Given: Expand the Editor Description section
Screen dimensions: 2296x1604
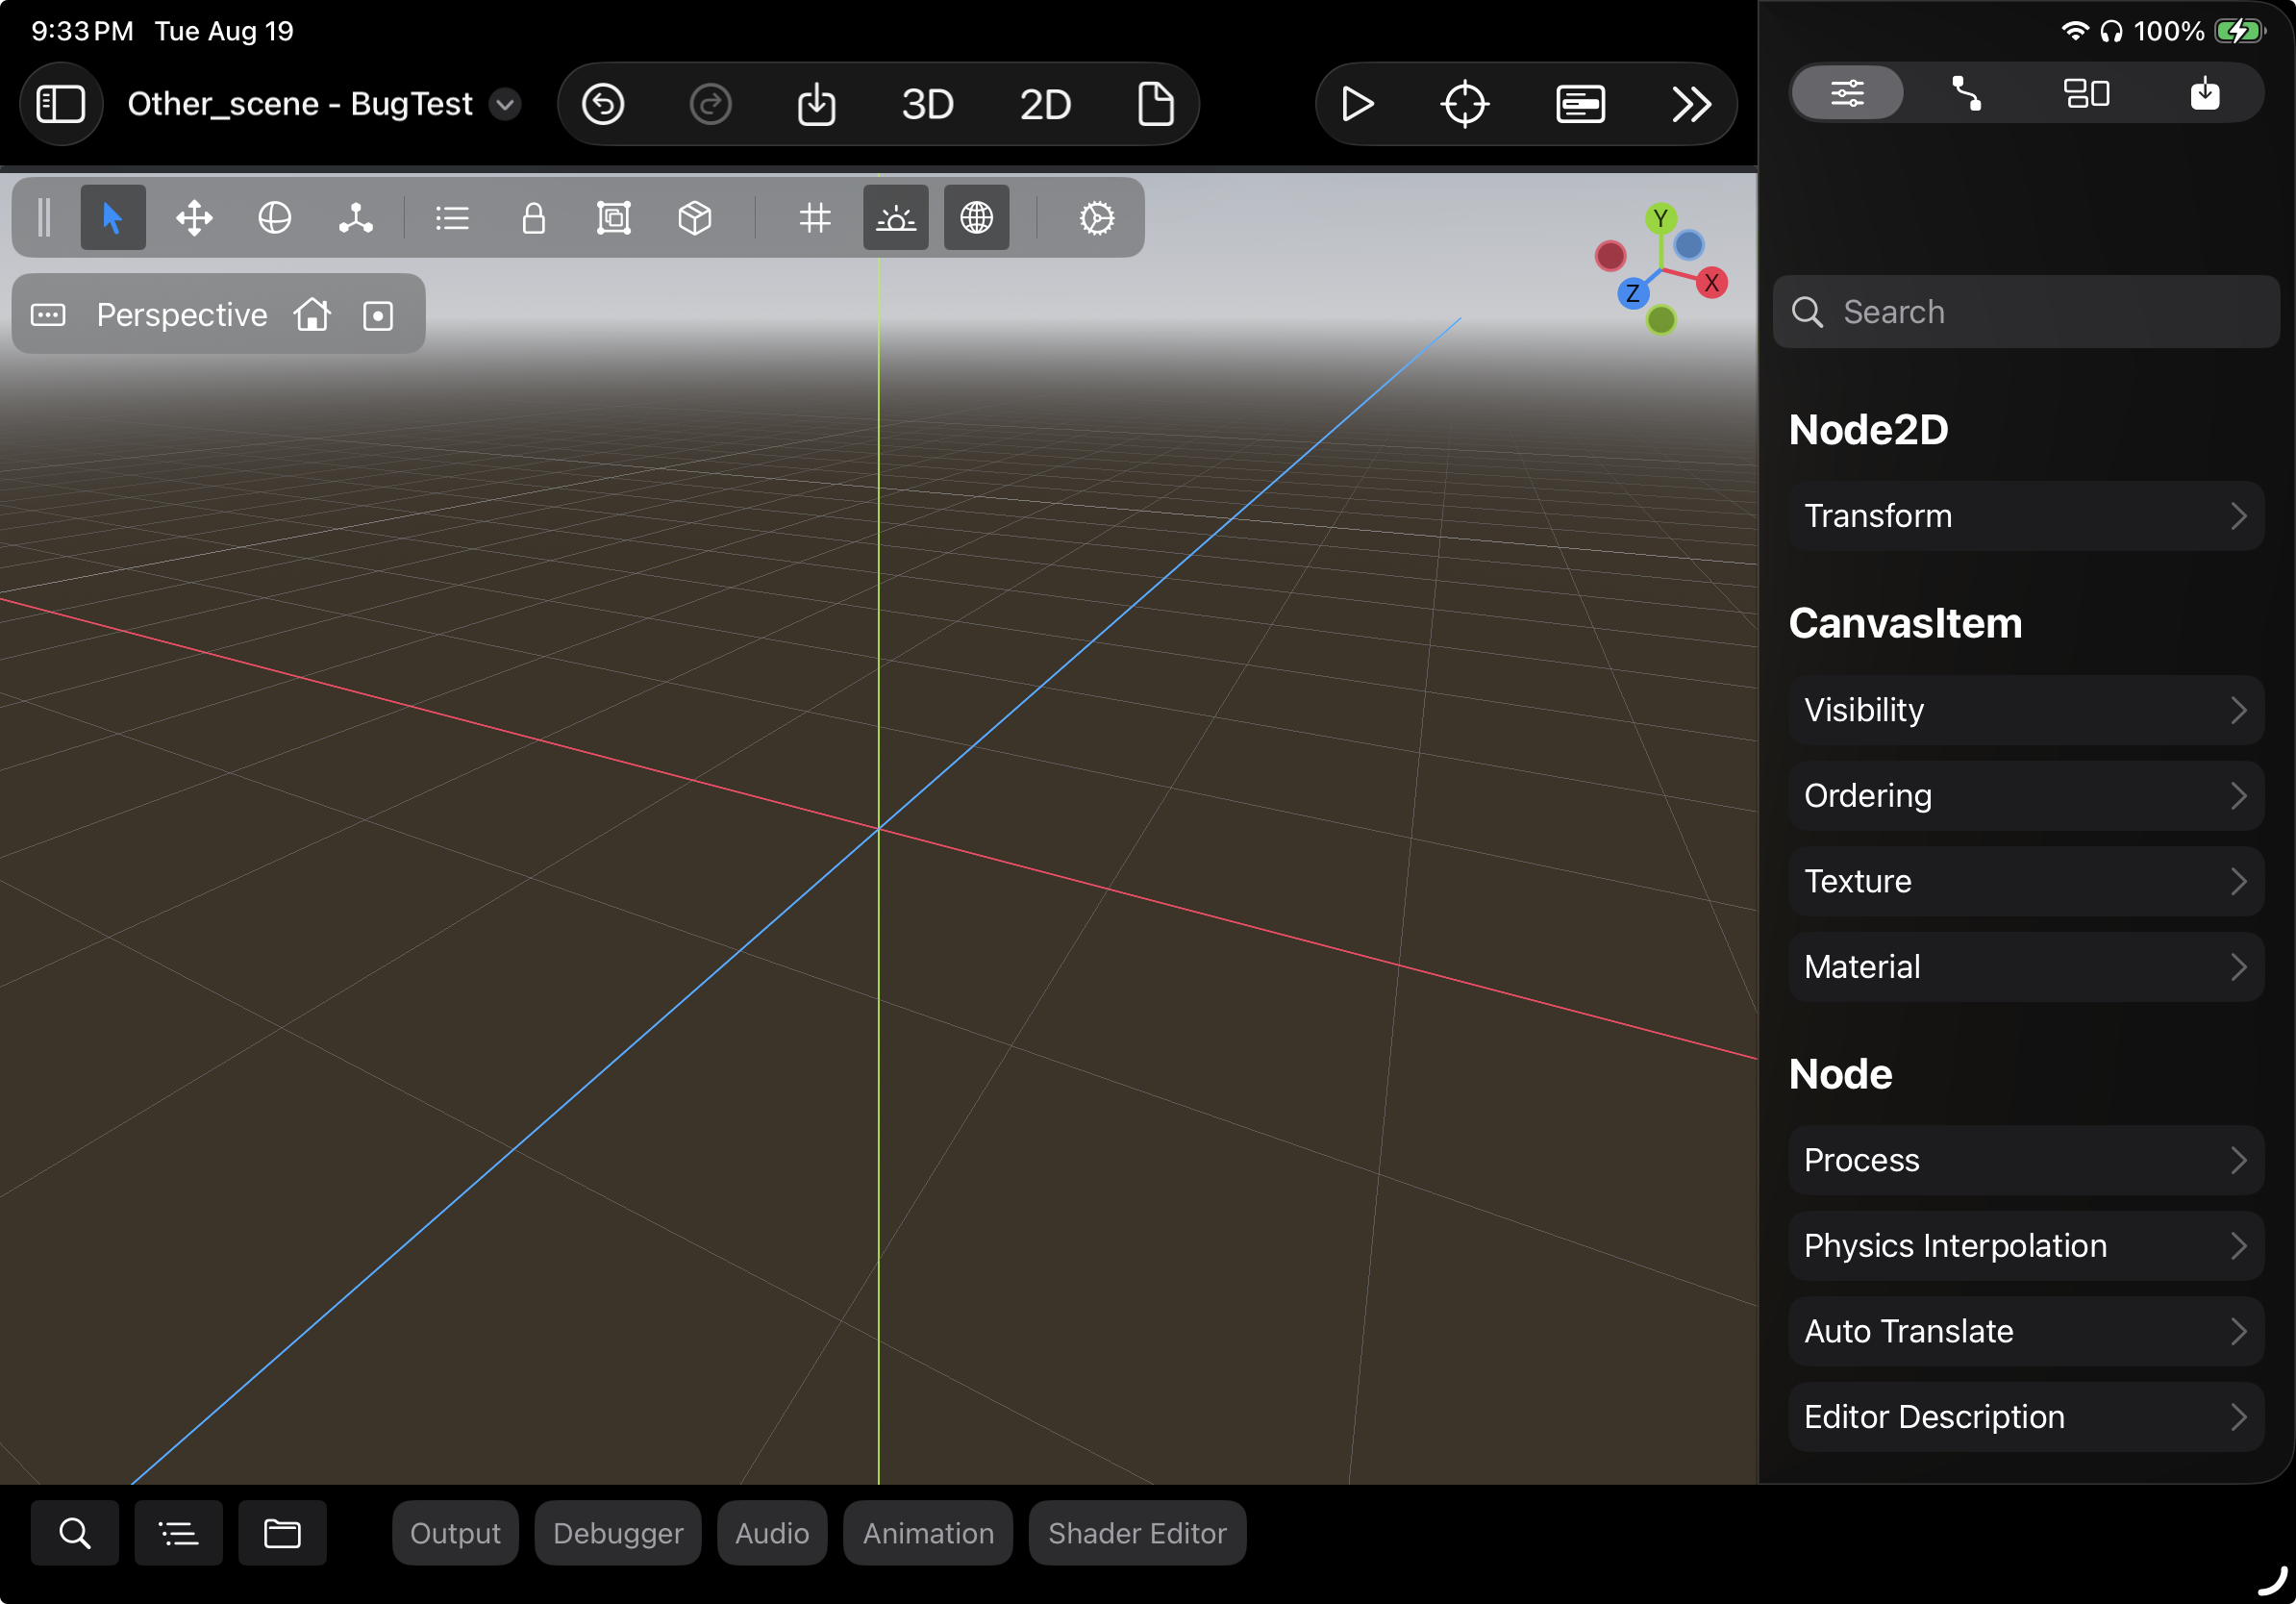Looking at the screenshot, I should click(2026, 1417).
